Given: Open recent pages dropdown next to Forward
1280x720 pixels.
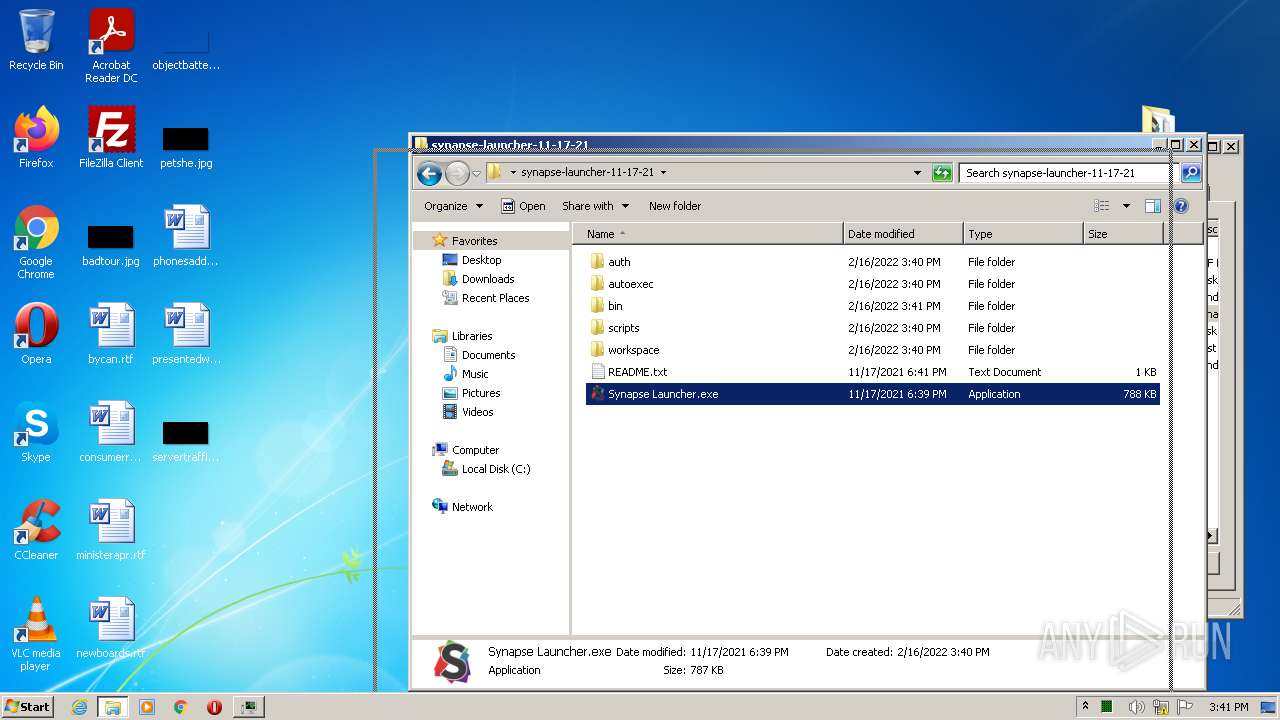Looking at the screenshot, I should [x=476, y=174].
